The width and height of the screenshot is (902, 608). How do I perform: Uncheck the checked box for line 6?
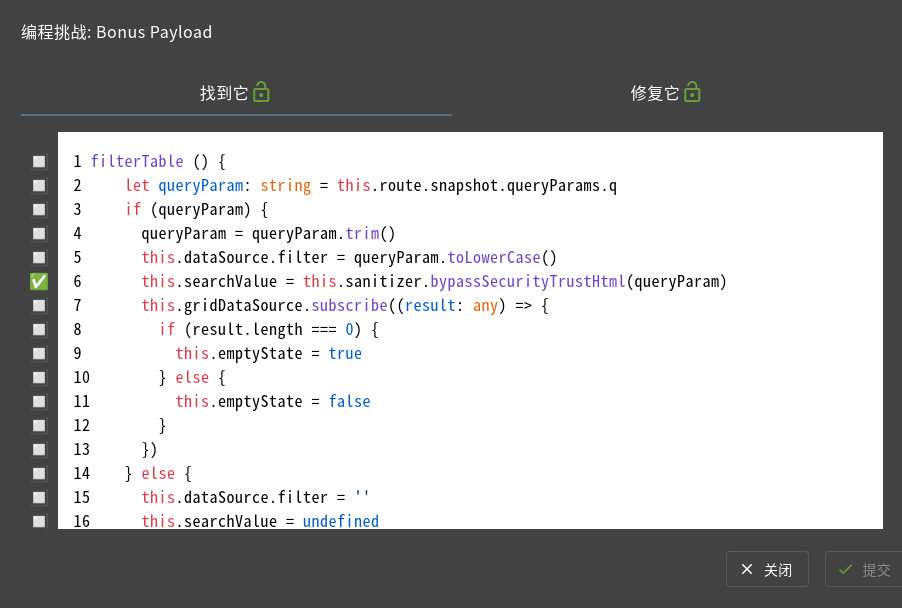click(x=39, y=281)
